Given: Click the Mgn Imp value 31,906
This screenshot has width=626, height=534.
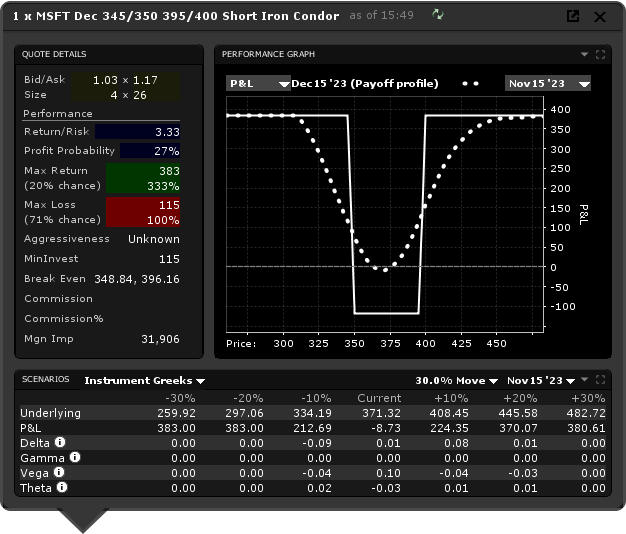Looking at the screenshot, I should click(160, 339).
